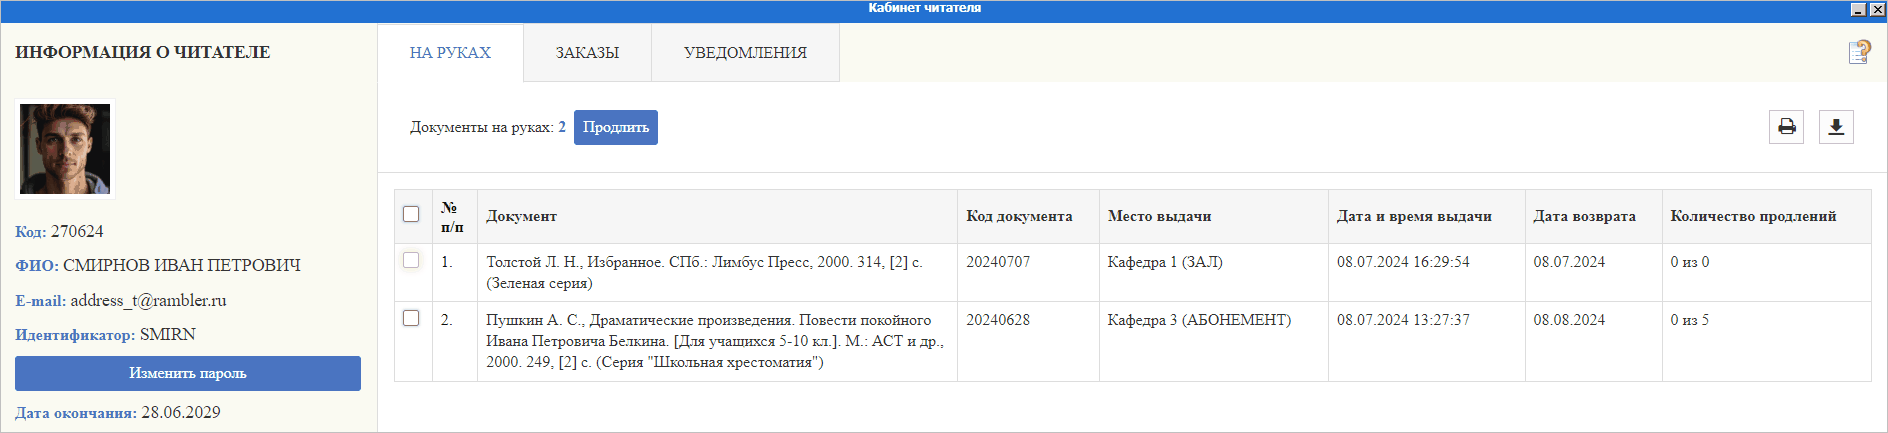Screen dimensions: 1888x433
Task: Click row number 1. in the table
Action: (447, 262)
